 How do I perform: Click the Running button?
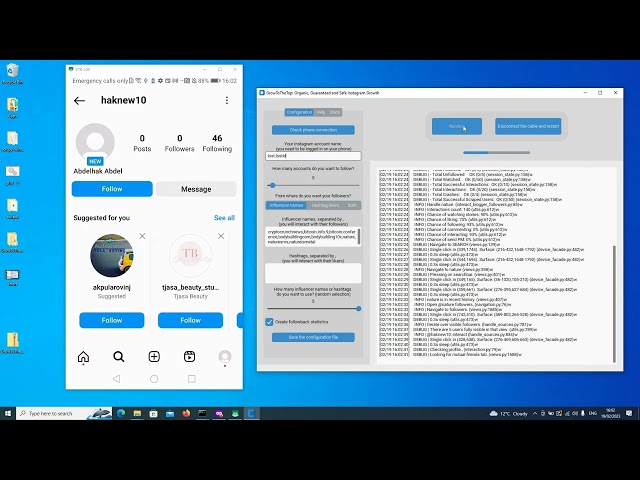pyautogui.click(x=457, y=127)
